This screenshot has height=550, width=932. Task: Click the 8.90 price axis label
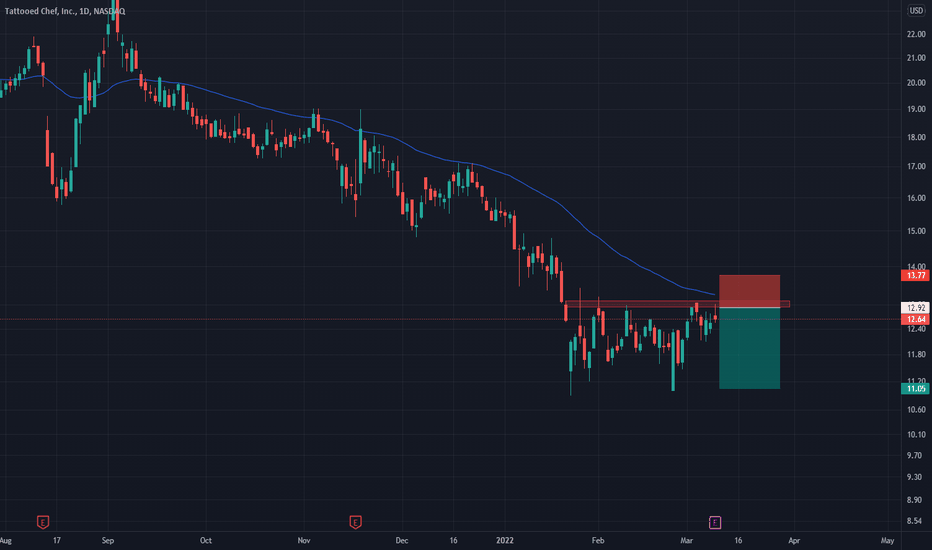tap(916, 499)
